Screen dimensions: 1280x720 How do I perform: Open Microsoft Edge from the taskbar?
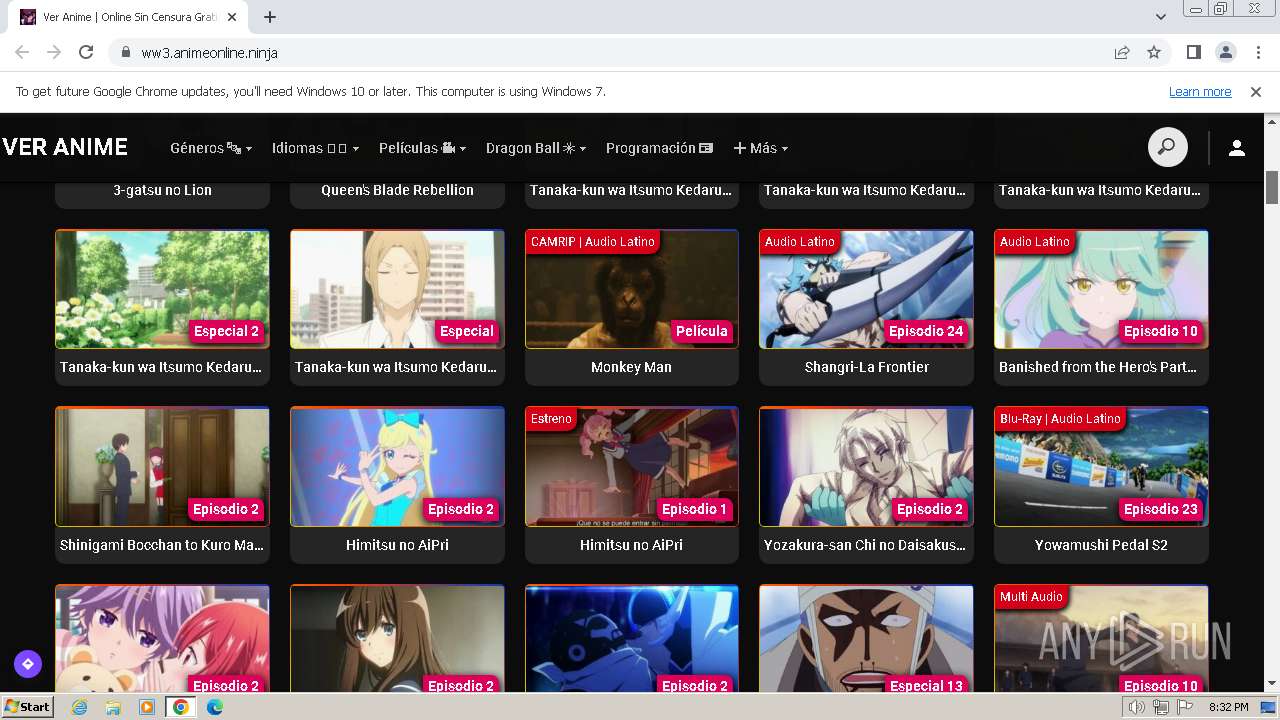click(x=214, y=707)
